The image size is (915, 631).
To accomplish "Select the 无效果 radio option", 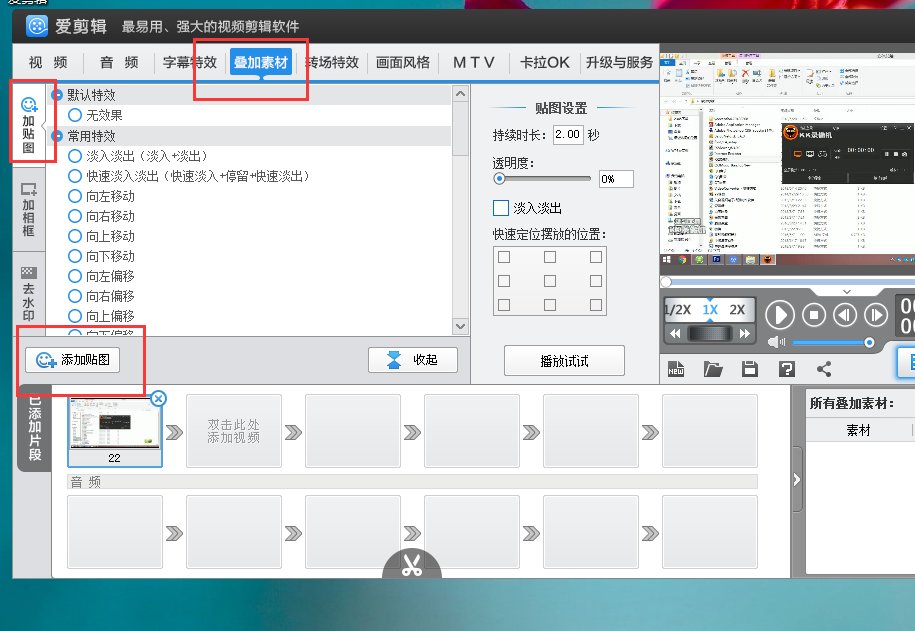I will coord(75,114).
